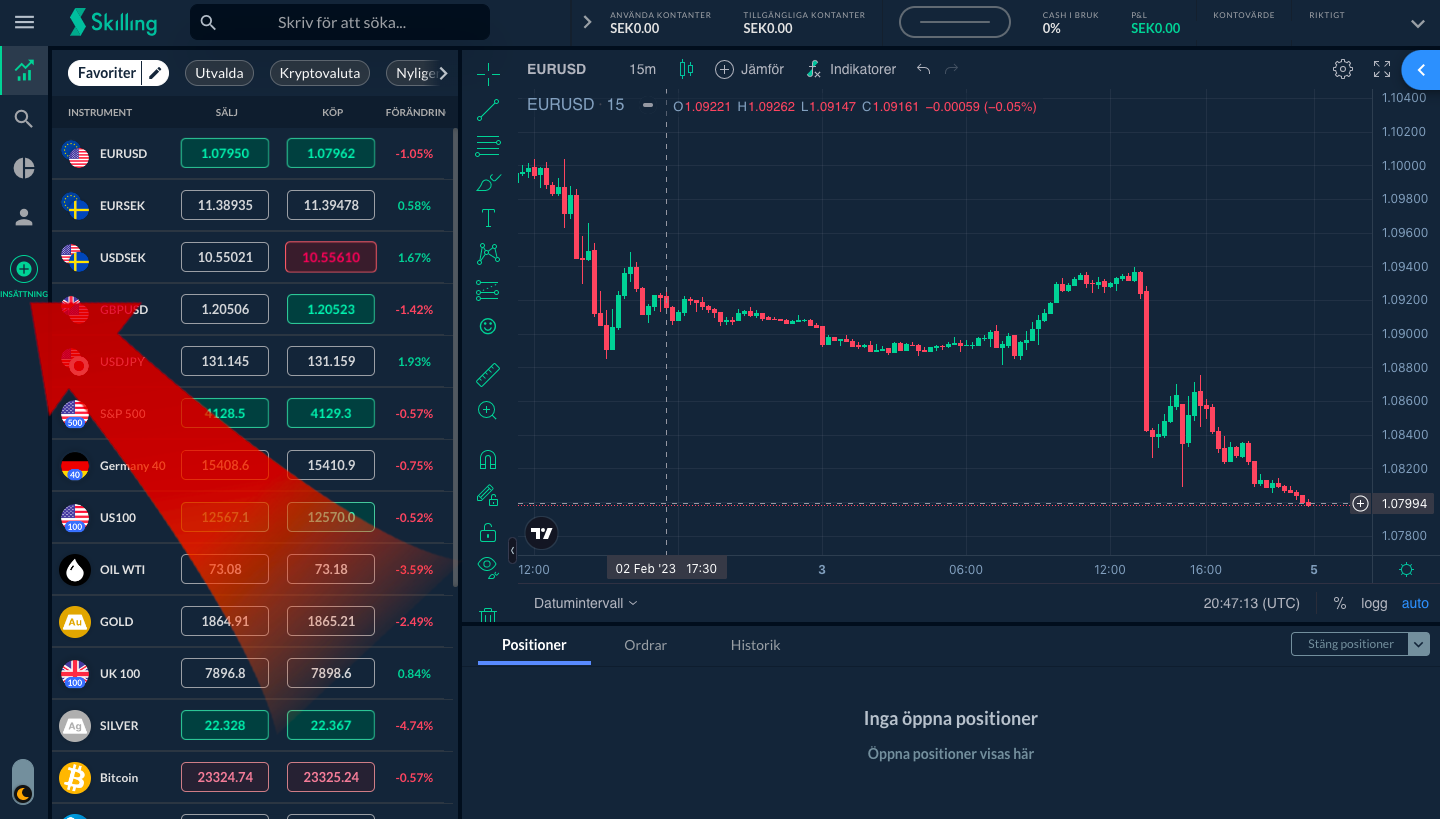Image resolution: width=1440 pixels, height=819 pixels.
Task: Select the Text annotation tool
Action: (x=488, y=218)
